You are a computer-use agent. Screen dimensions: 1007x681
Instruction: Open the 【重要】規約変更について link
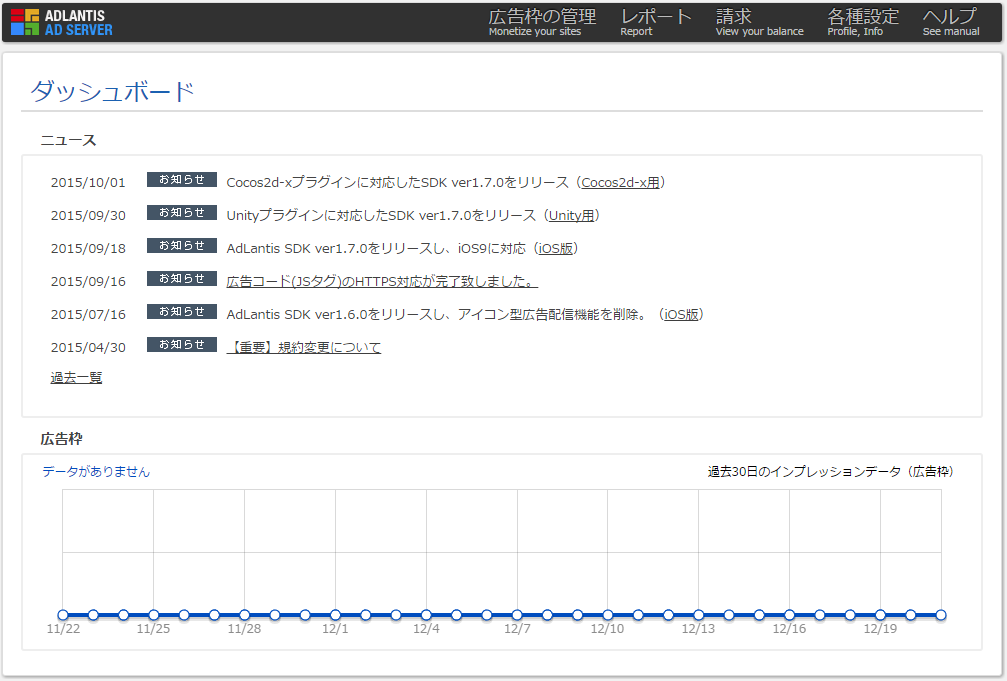(x=304, y=348)
